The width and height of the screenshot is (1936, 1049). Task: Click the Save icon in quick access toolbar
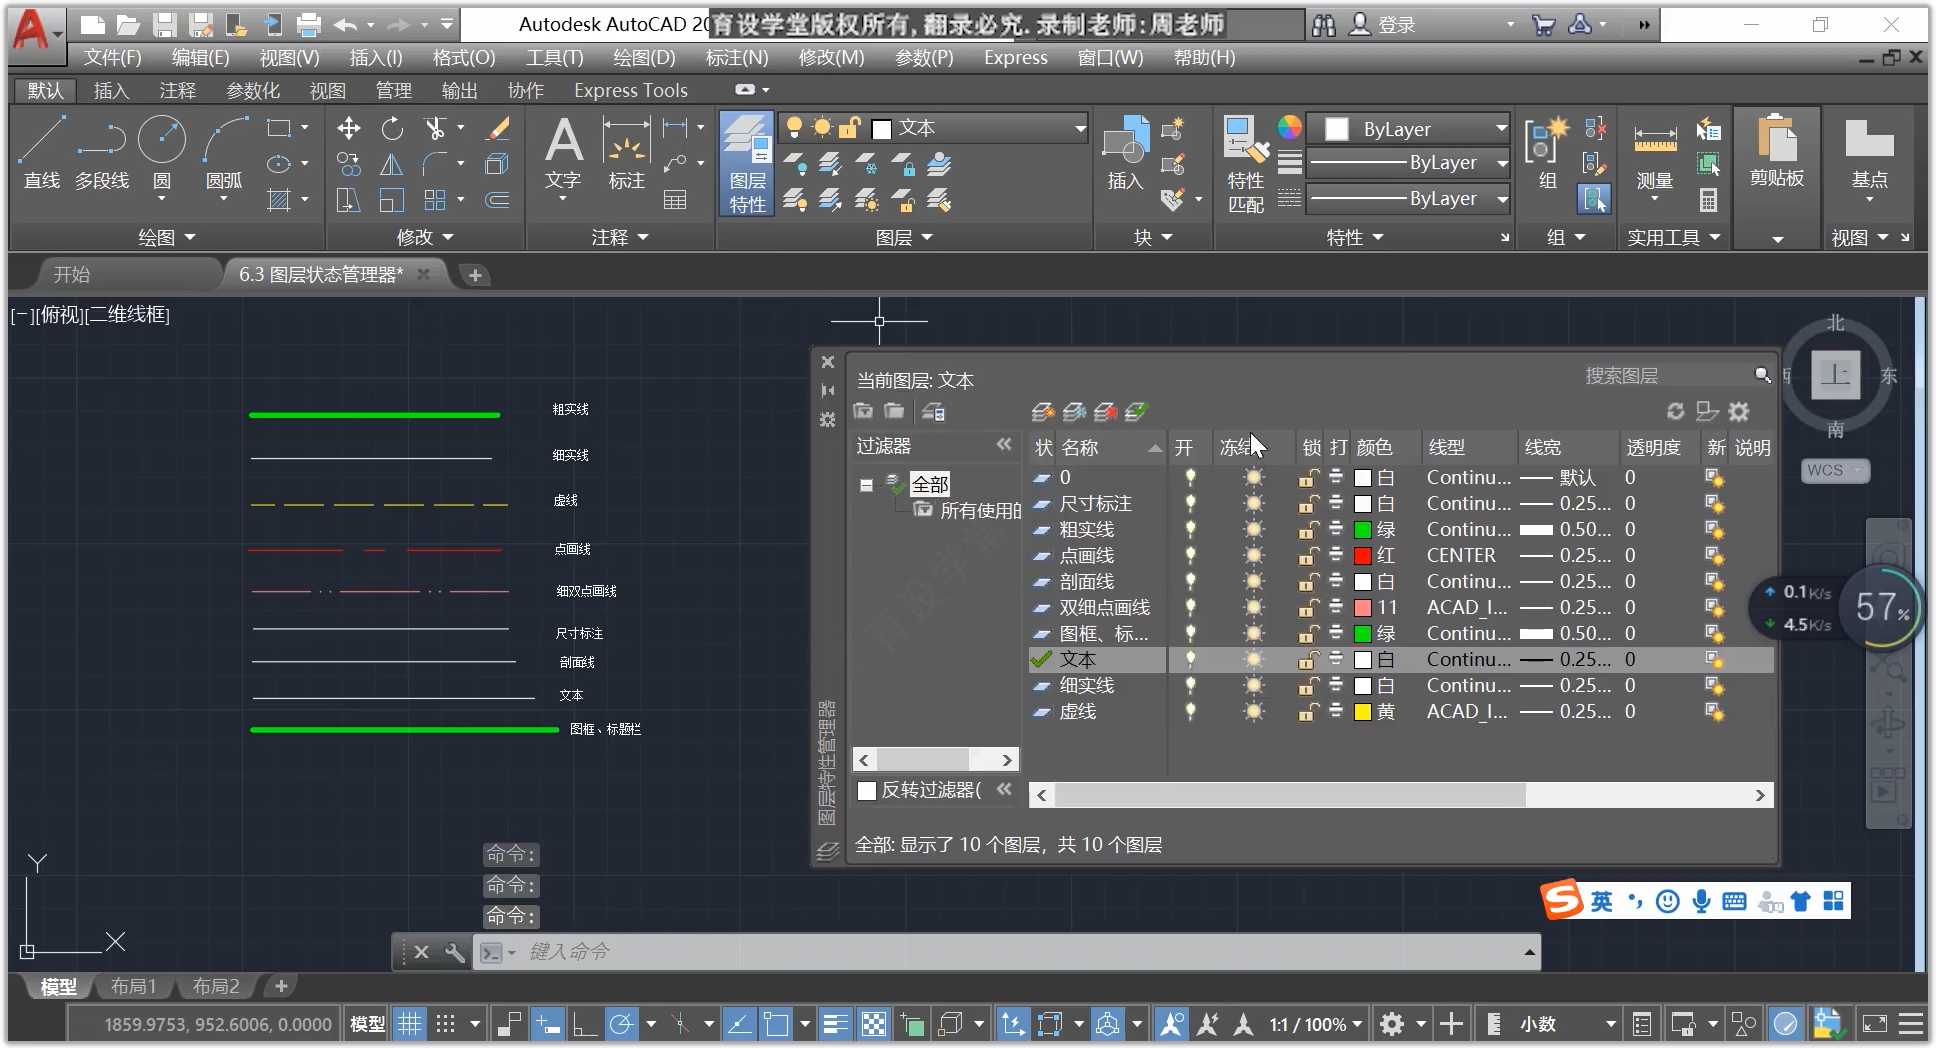tap(164, 25)
